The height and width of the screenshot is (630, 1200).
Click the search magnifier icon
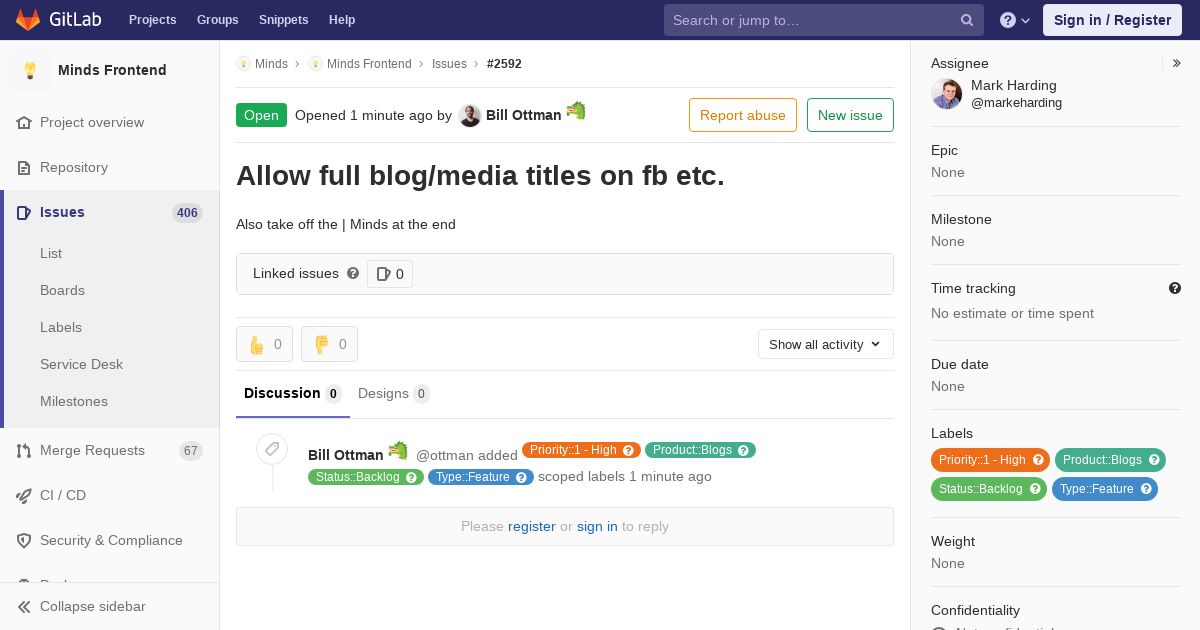[967, 20]
